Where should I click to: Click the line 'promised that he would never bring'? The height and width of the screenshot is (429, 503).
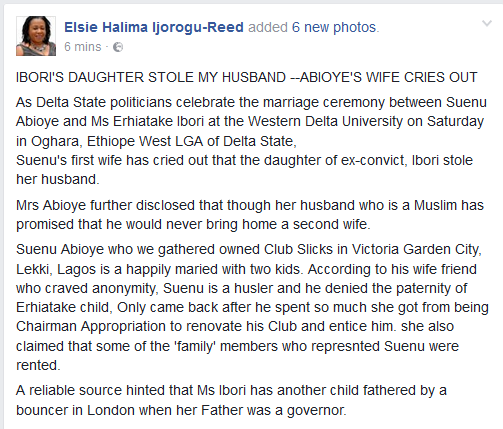coord(193,224)
